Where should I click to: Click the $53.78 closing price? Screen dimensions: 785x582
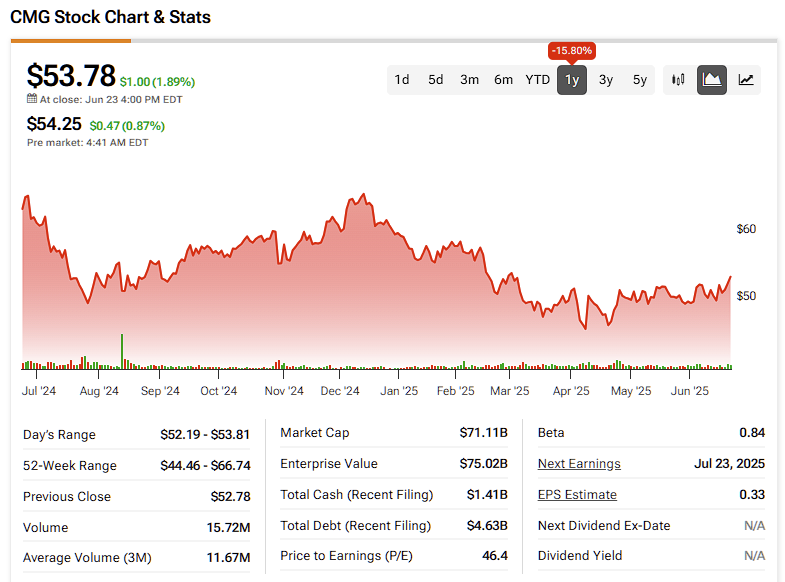[71, 76]
